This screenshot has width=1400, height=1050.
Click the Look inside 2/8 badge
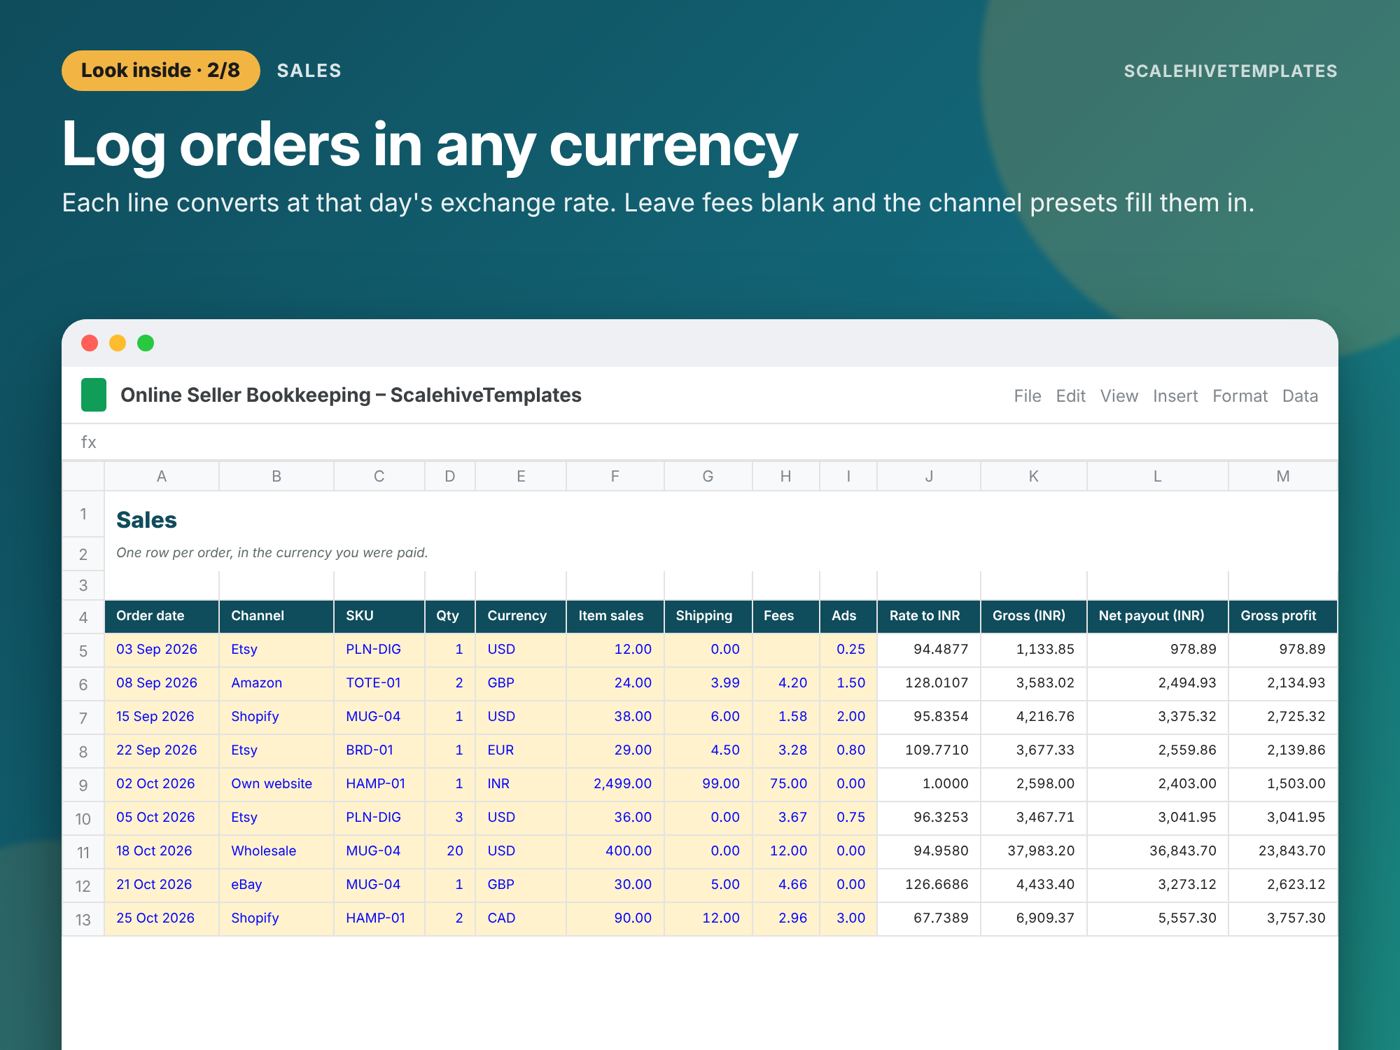click(161, 71)
